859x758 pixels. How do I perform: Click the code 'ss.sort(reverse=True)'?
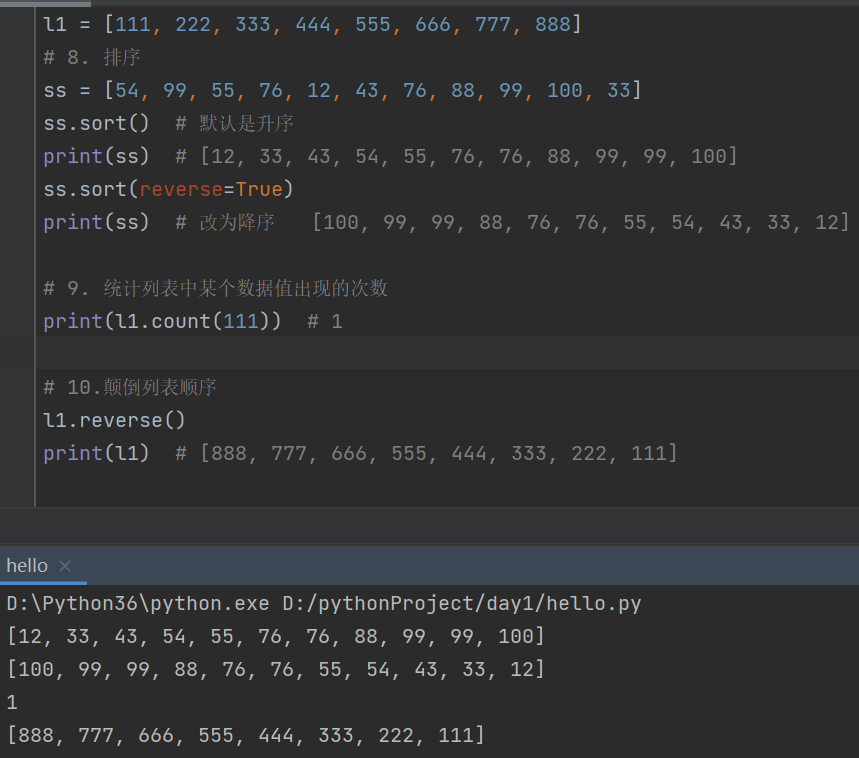[168, 190]
